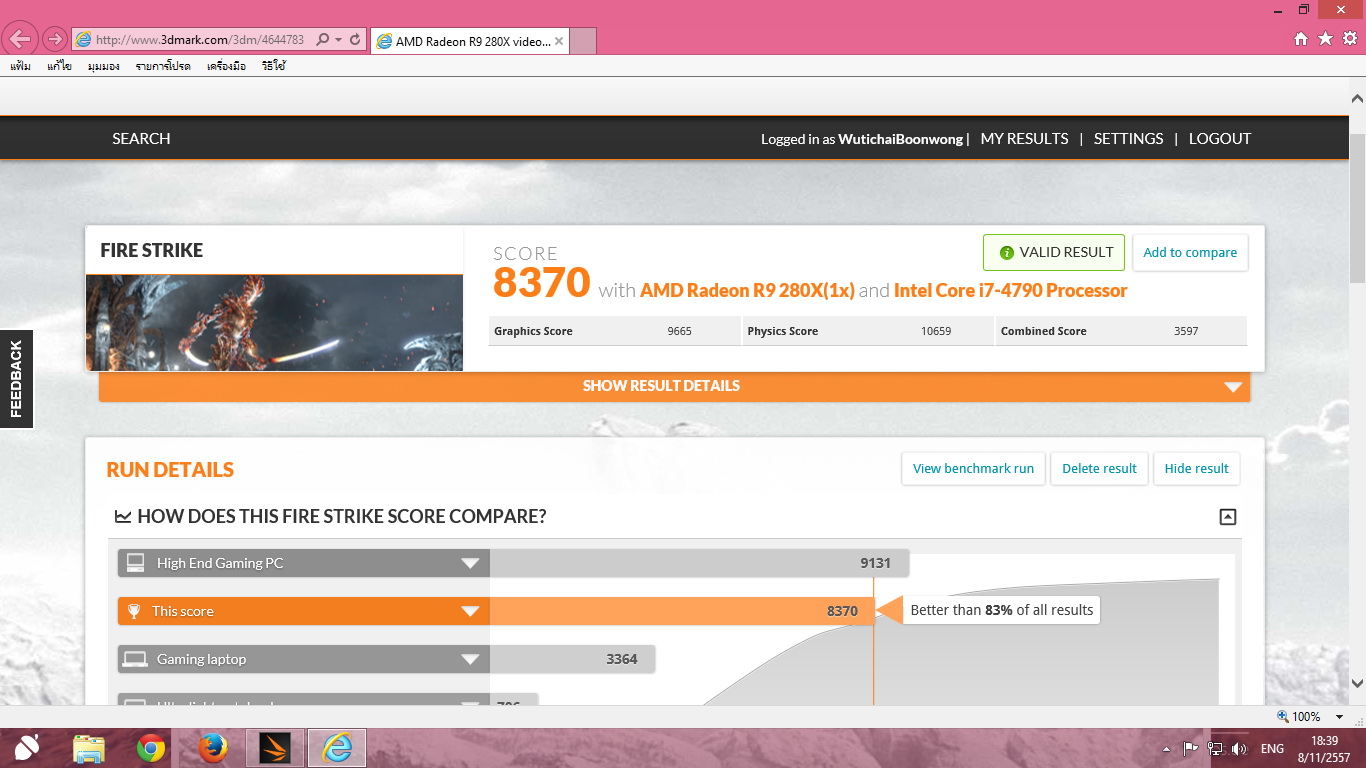Launch Firefox from the taskbar
This screenshot has height=768, width=1366.
pyautogui.click(x=213, y=748)
